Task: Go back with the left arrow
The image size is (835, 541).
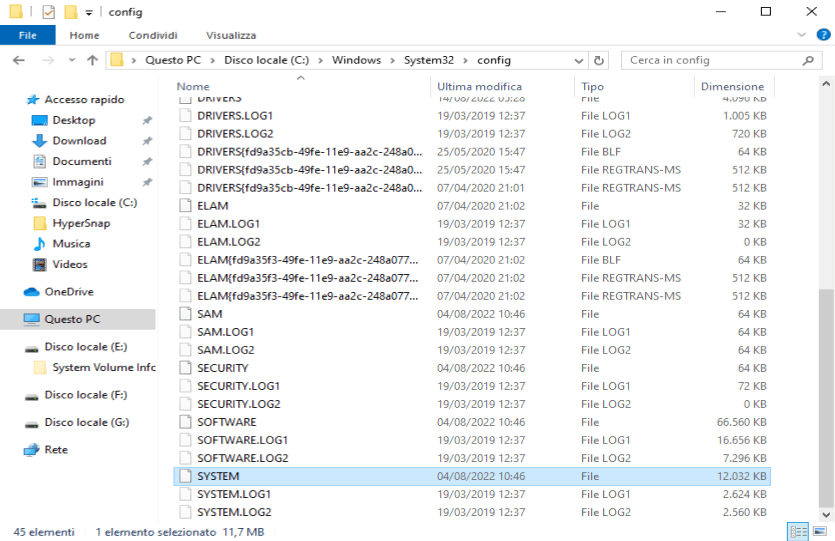Action: [x=19, y=60]
